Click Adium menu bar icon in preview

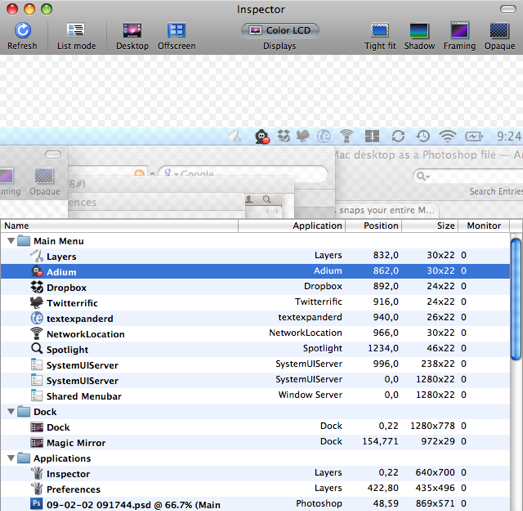point(262,136)
